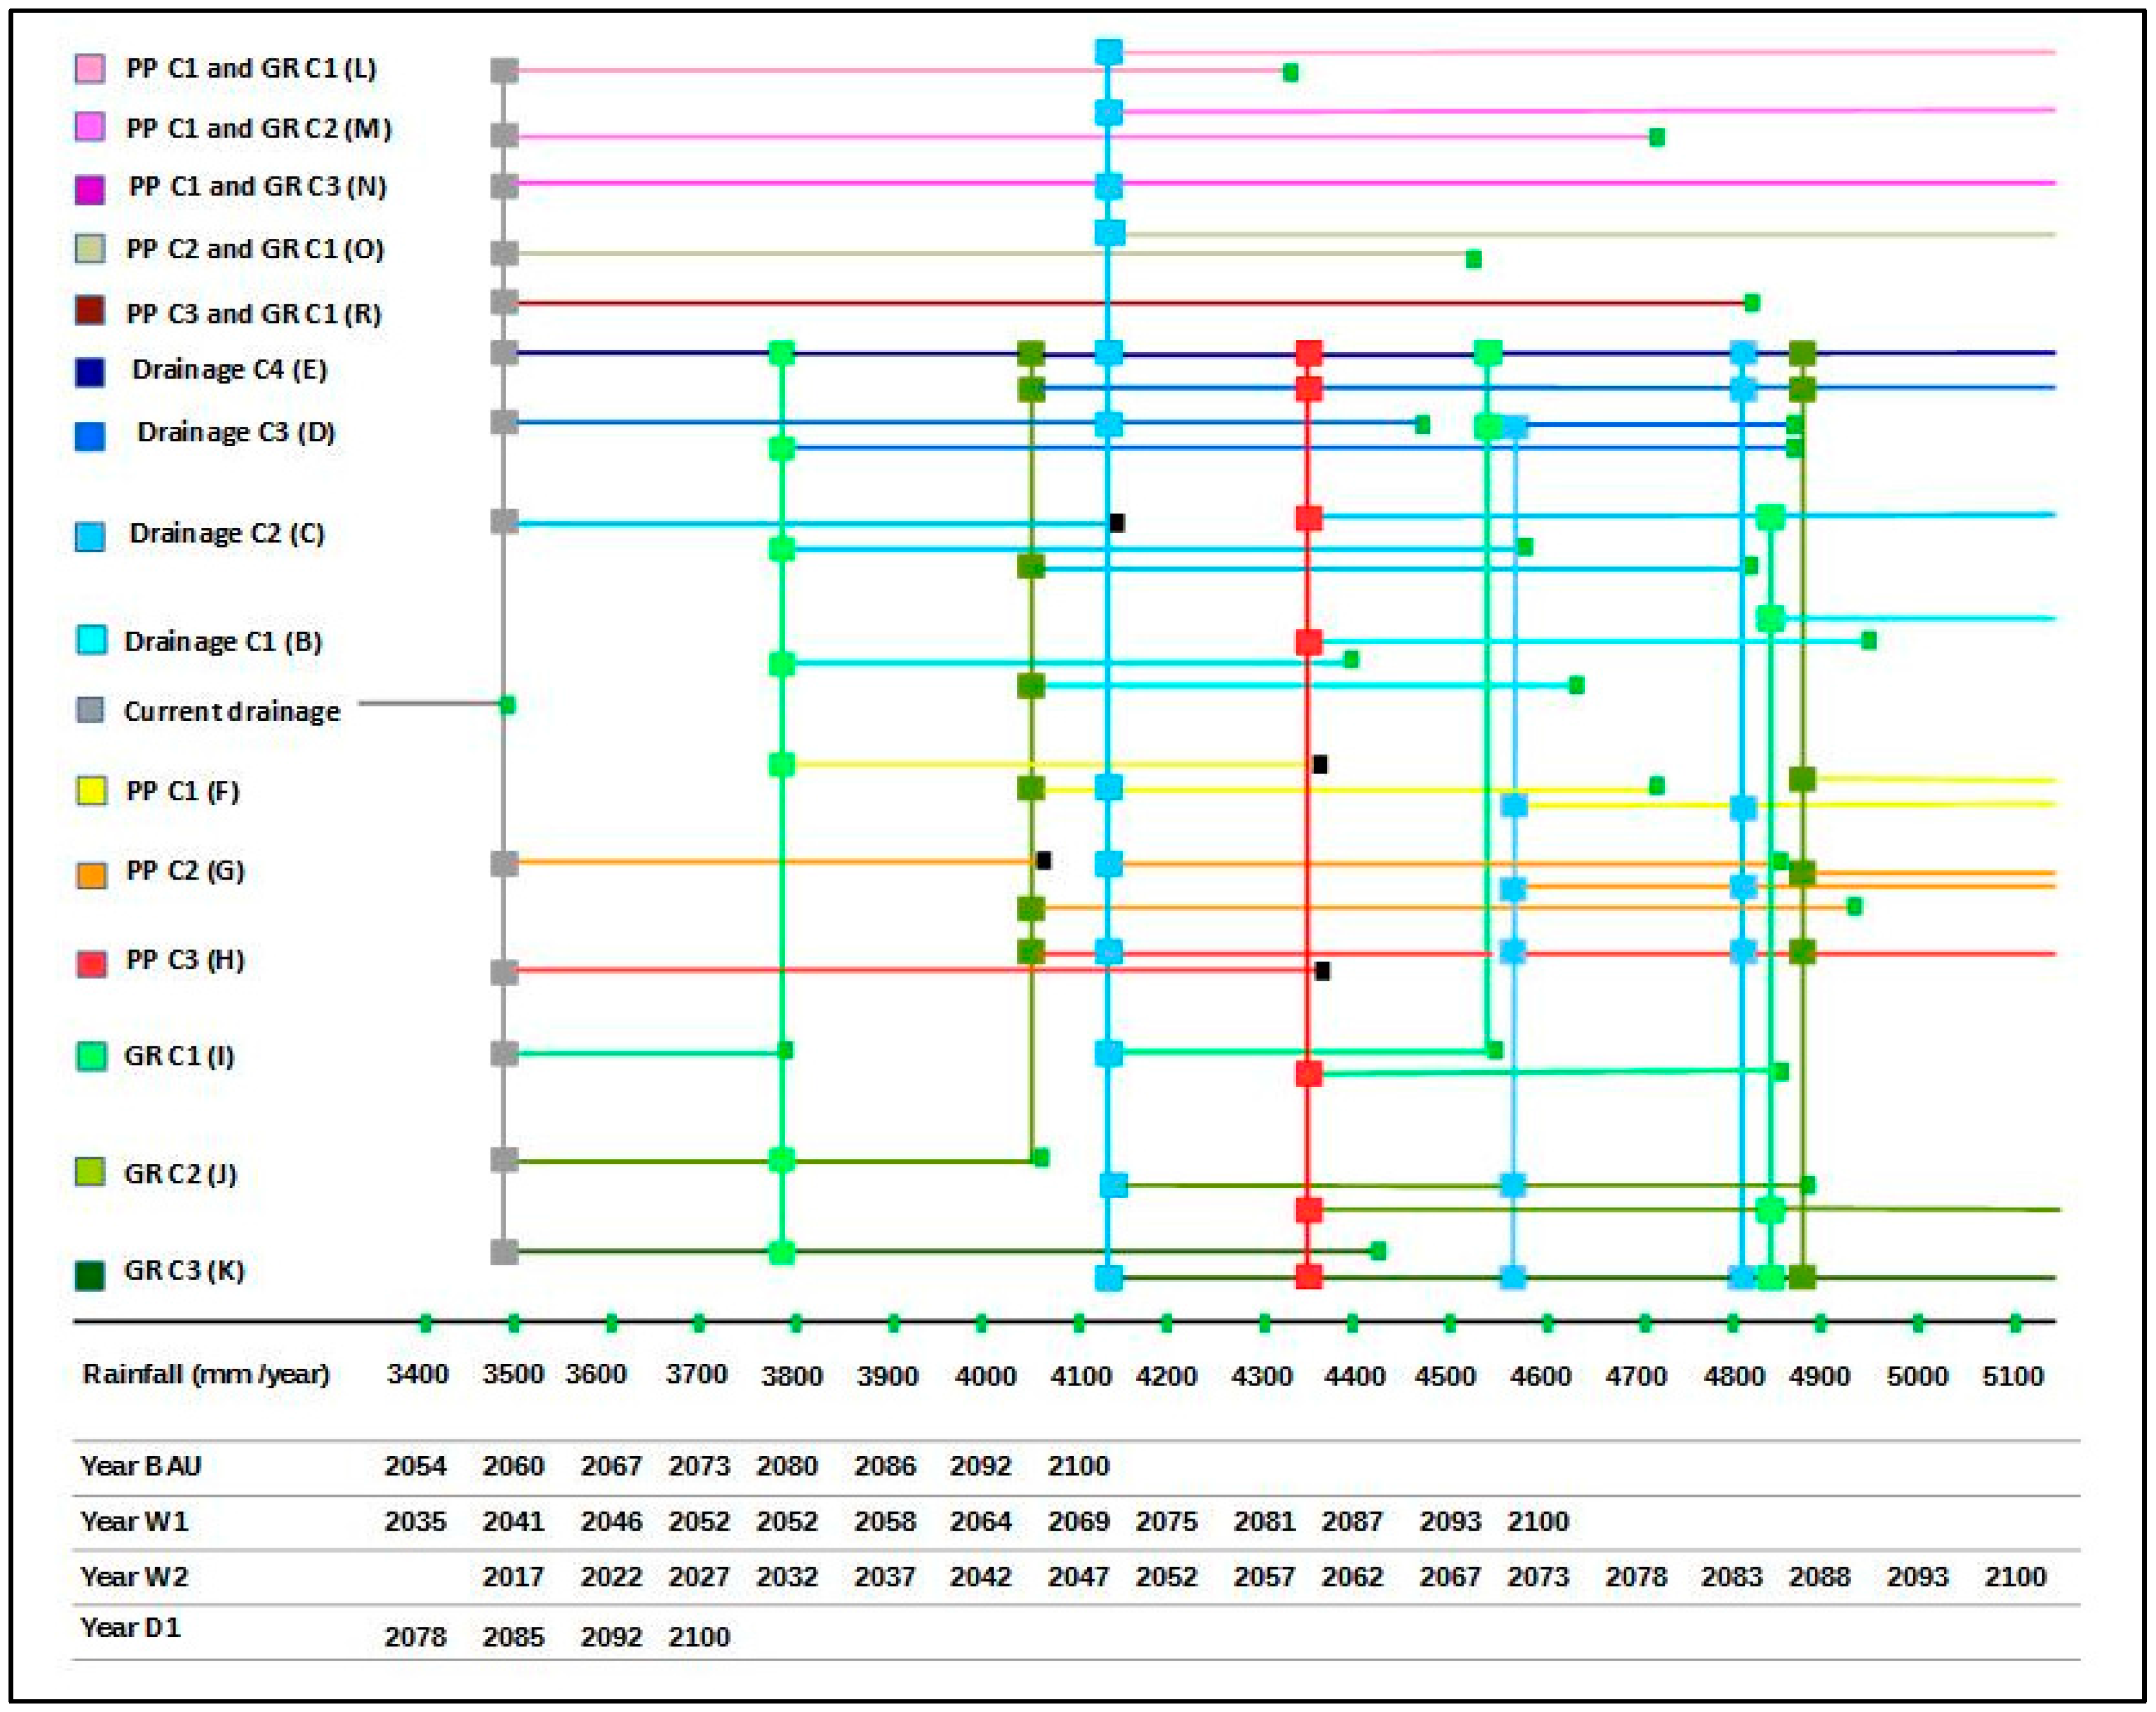Click the Rainfall (mm /year) axis label

click(x=206, y=1374)
